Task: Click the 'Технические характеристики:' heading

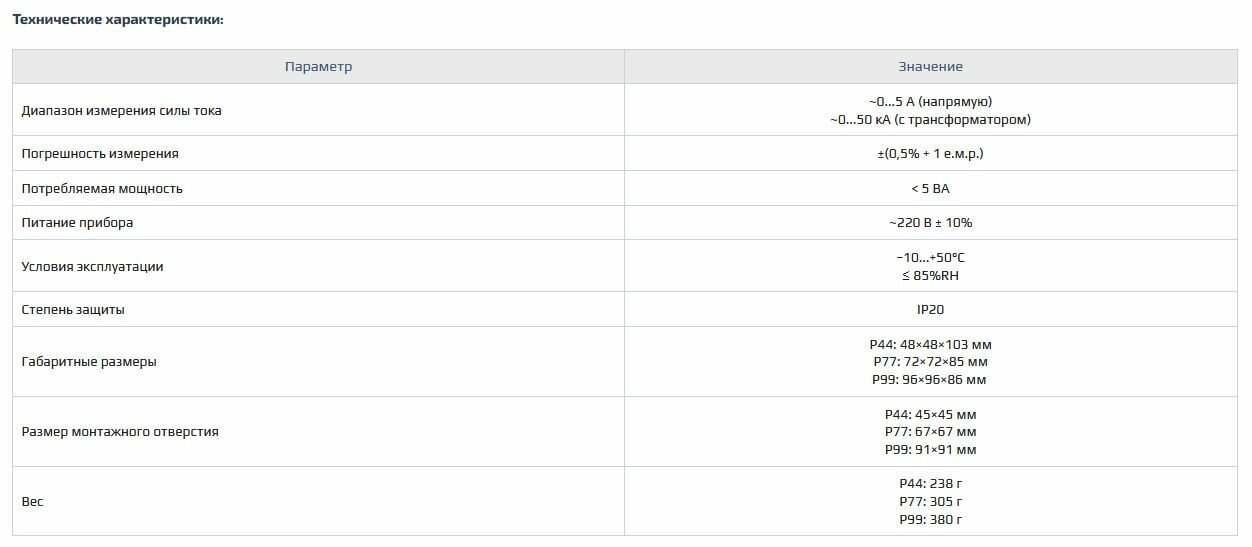Action: point(118,19)
